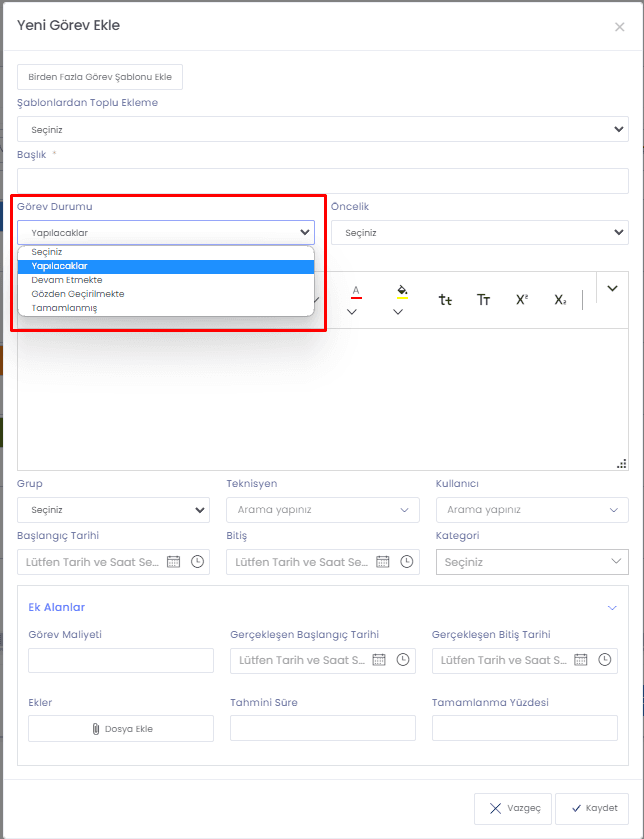Viewport: 644px width, 839px height.
Task: Select Seçiniz in Görev Durumu list
Action: (166, 252)
